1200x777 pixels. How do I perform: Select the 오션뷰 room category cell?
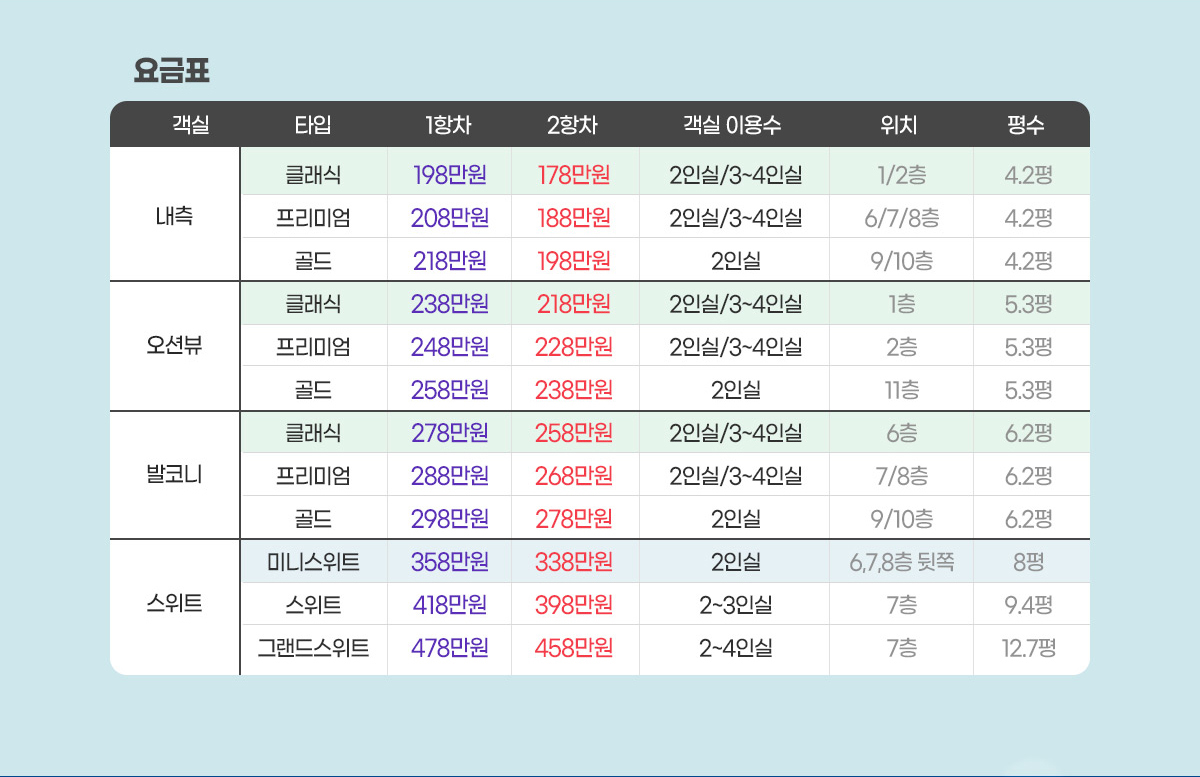click(x=174, y=347)
